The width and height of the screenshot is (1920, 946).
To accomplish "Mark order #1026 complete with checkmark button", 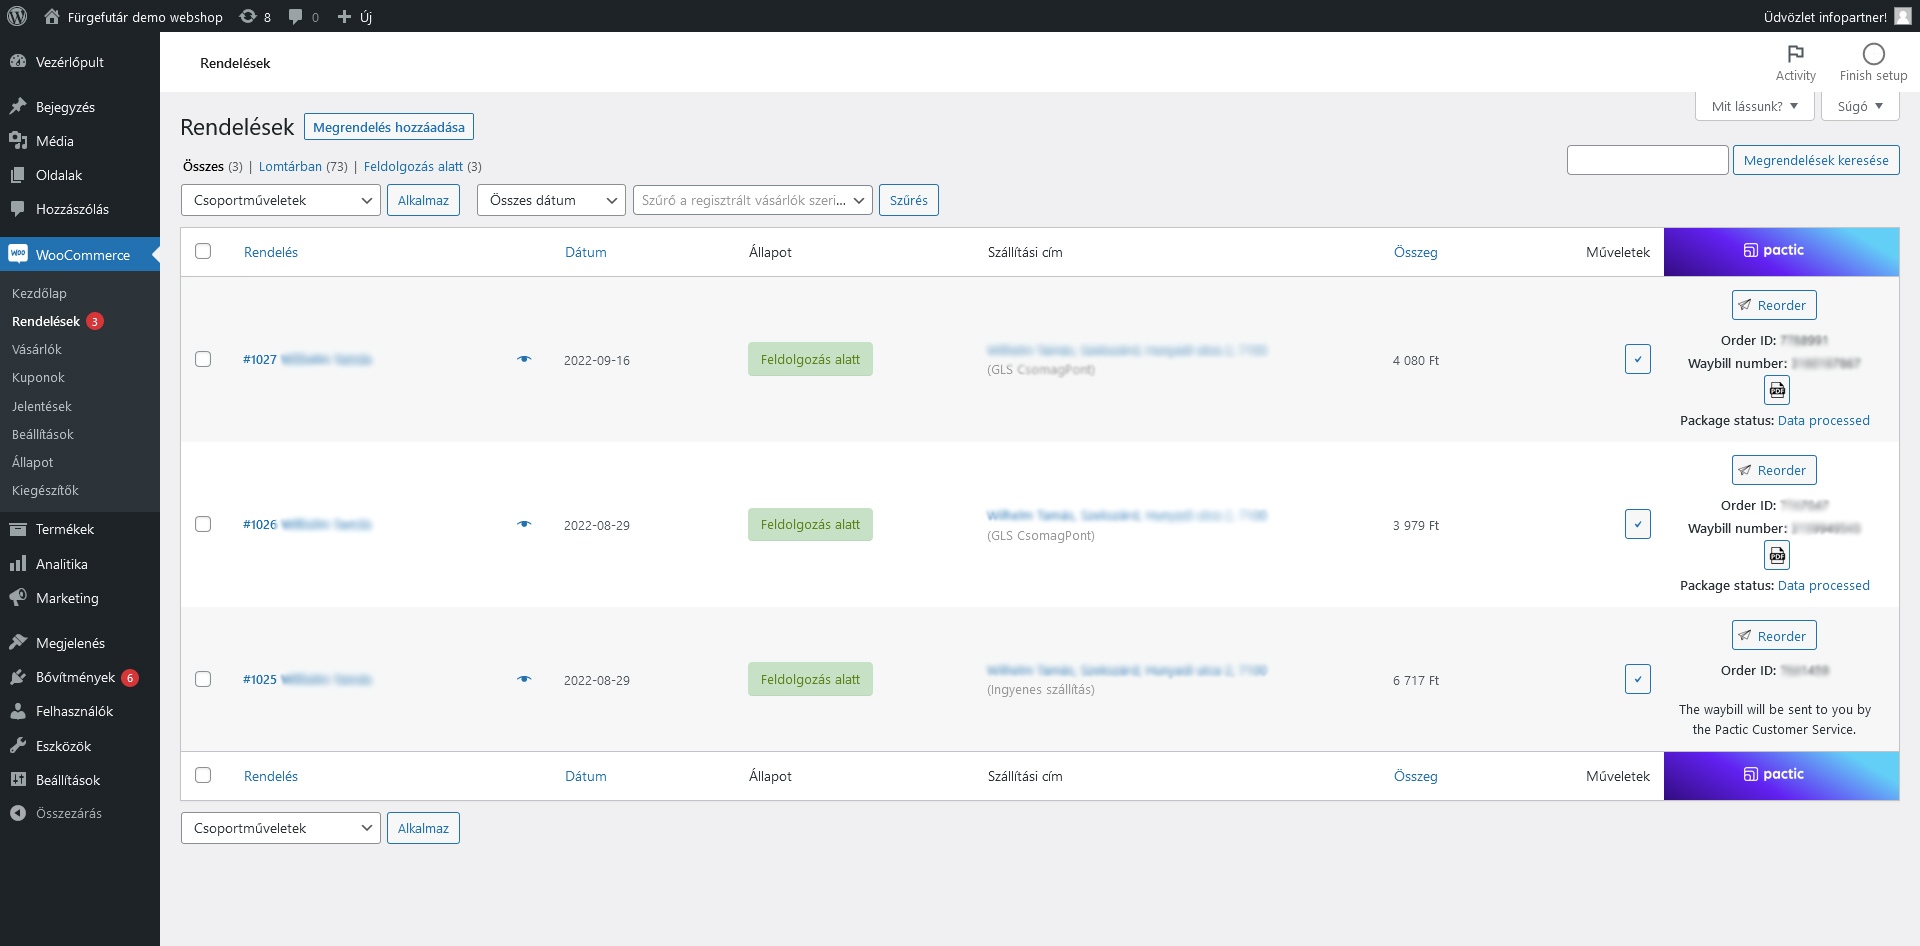I will pyautogui.click(x=1638, y=524).
